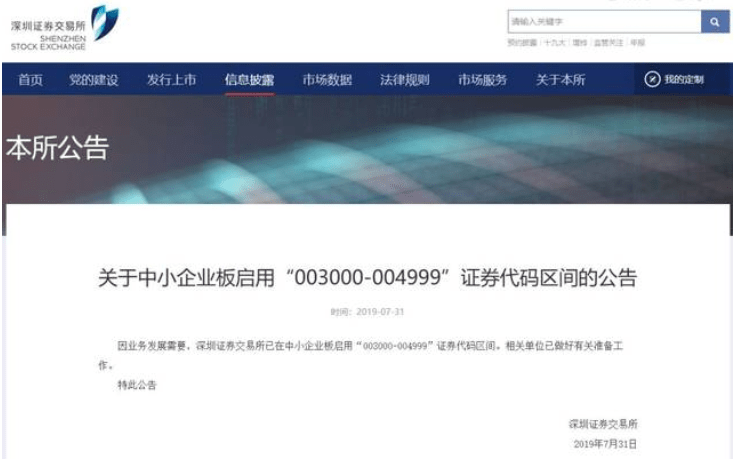Open the 市场数据 menu item
Screen dimensions: 737x466
[x=327, y=79]
